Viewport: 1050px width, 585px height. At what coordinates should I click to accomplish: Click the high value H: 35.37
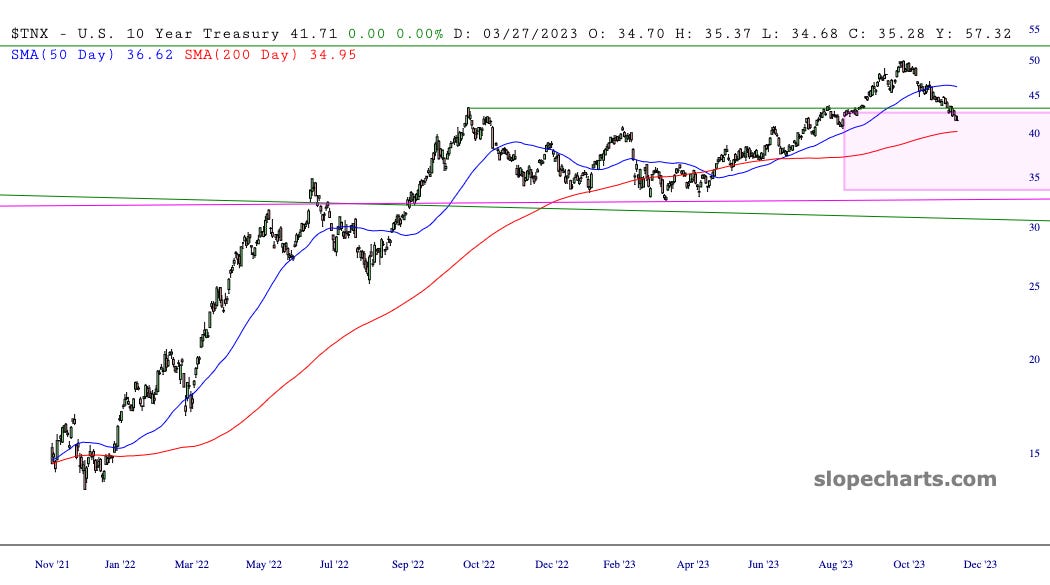coord(714,33)
